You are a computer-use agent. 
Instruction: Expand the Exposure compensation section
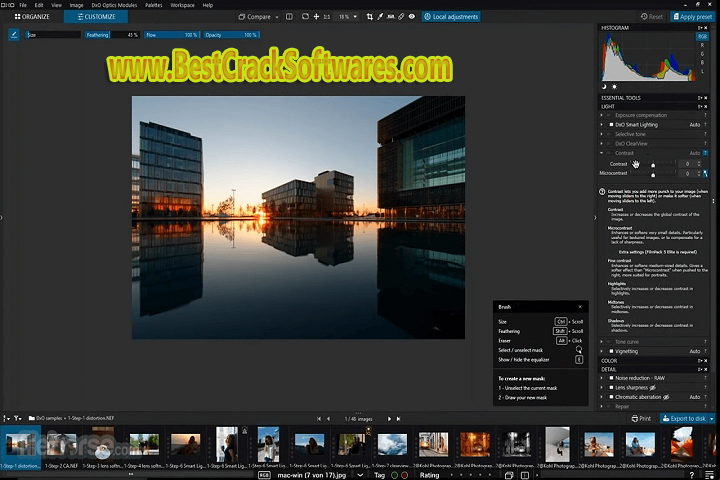point(602,115)
